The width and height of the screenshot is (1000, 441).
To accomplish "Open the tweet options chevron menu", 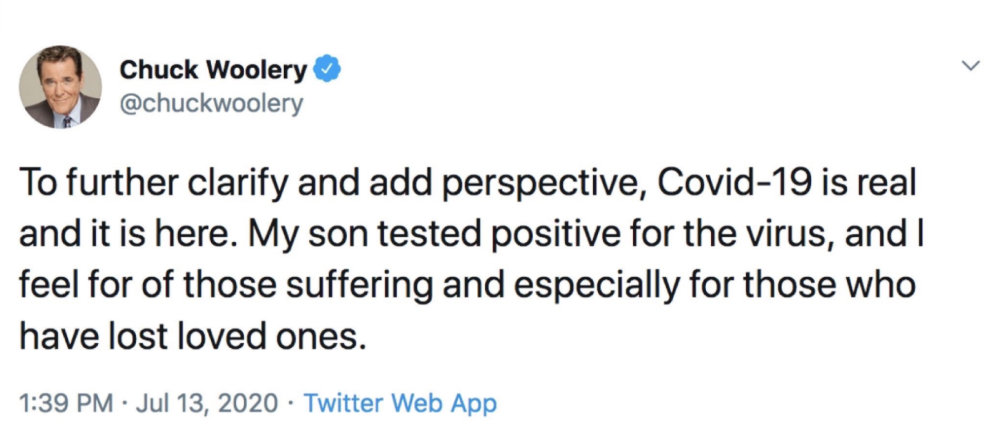I will pos(968,67).
